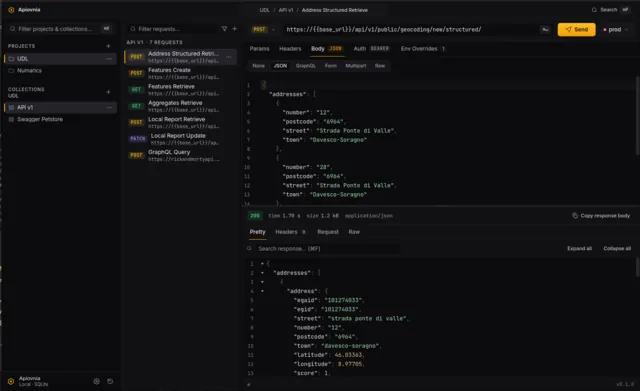Viewport: 640px width, 391px height.
Task: Click the Apiovnia logo icon at top left
Action: coord(11,10)
